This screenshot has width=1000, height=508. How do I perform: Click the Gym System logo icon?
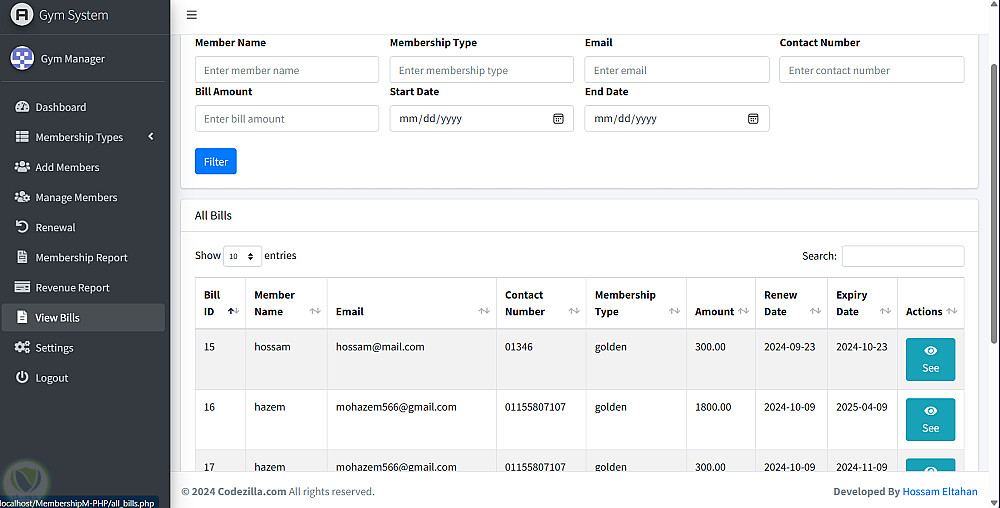click(x=21, y=15)
